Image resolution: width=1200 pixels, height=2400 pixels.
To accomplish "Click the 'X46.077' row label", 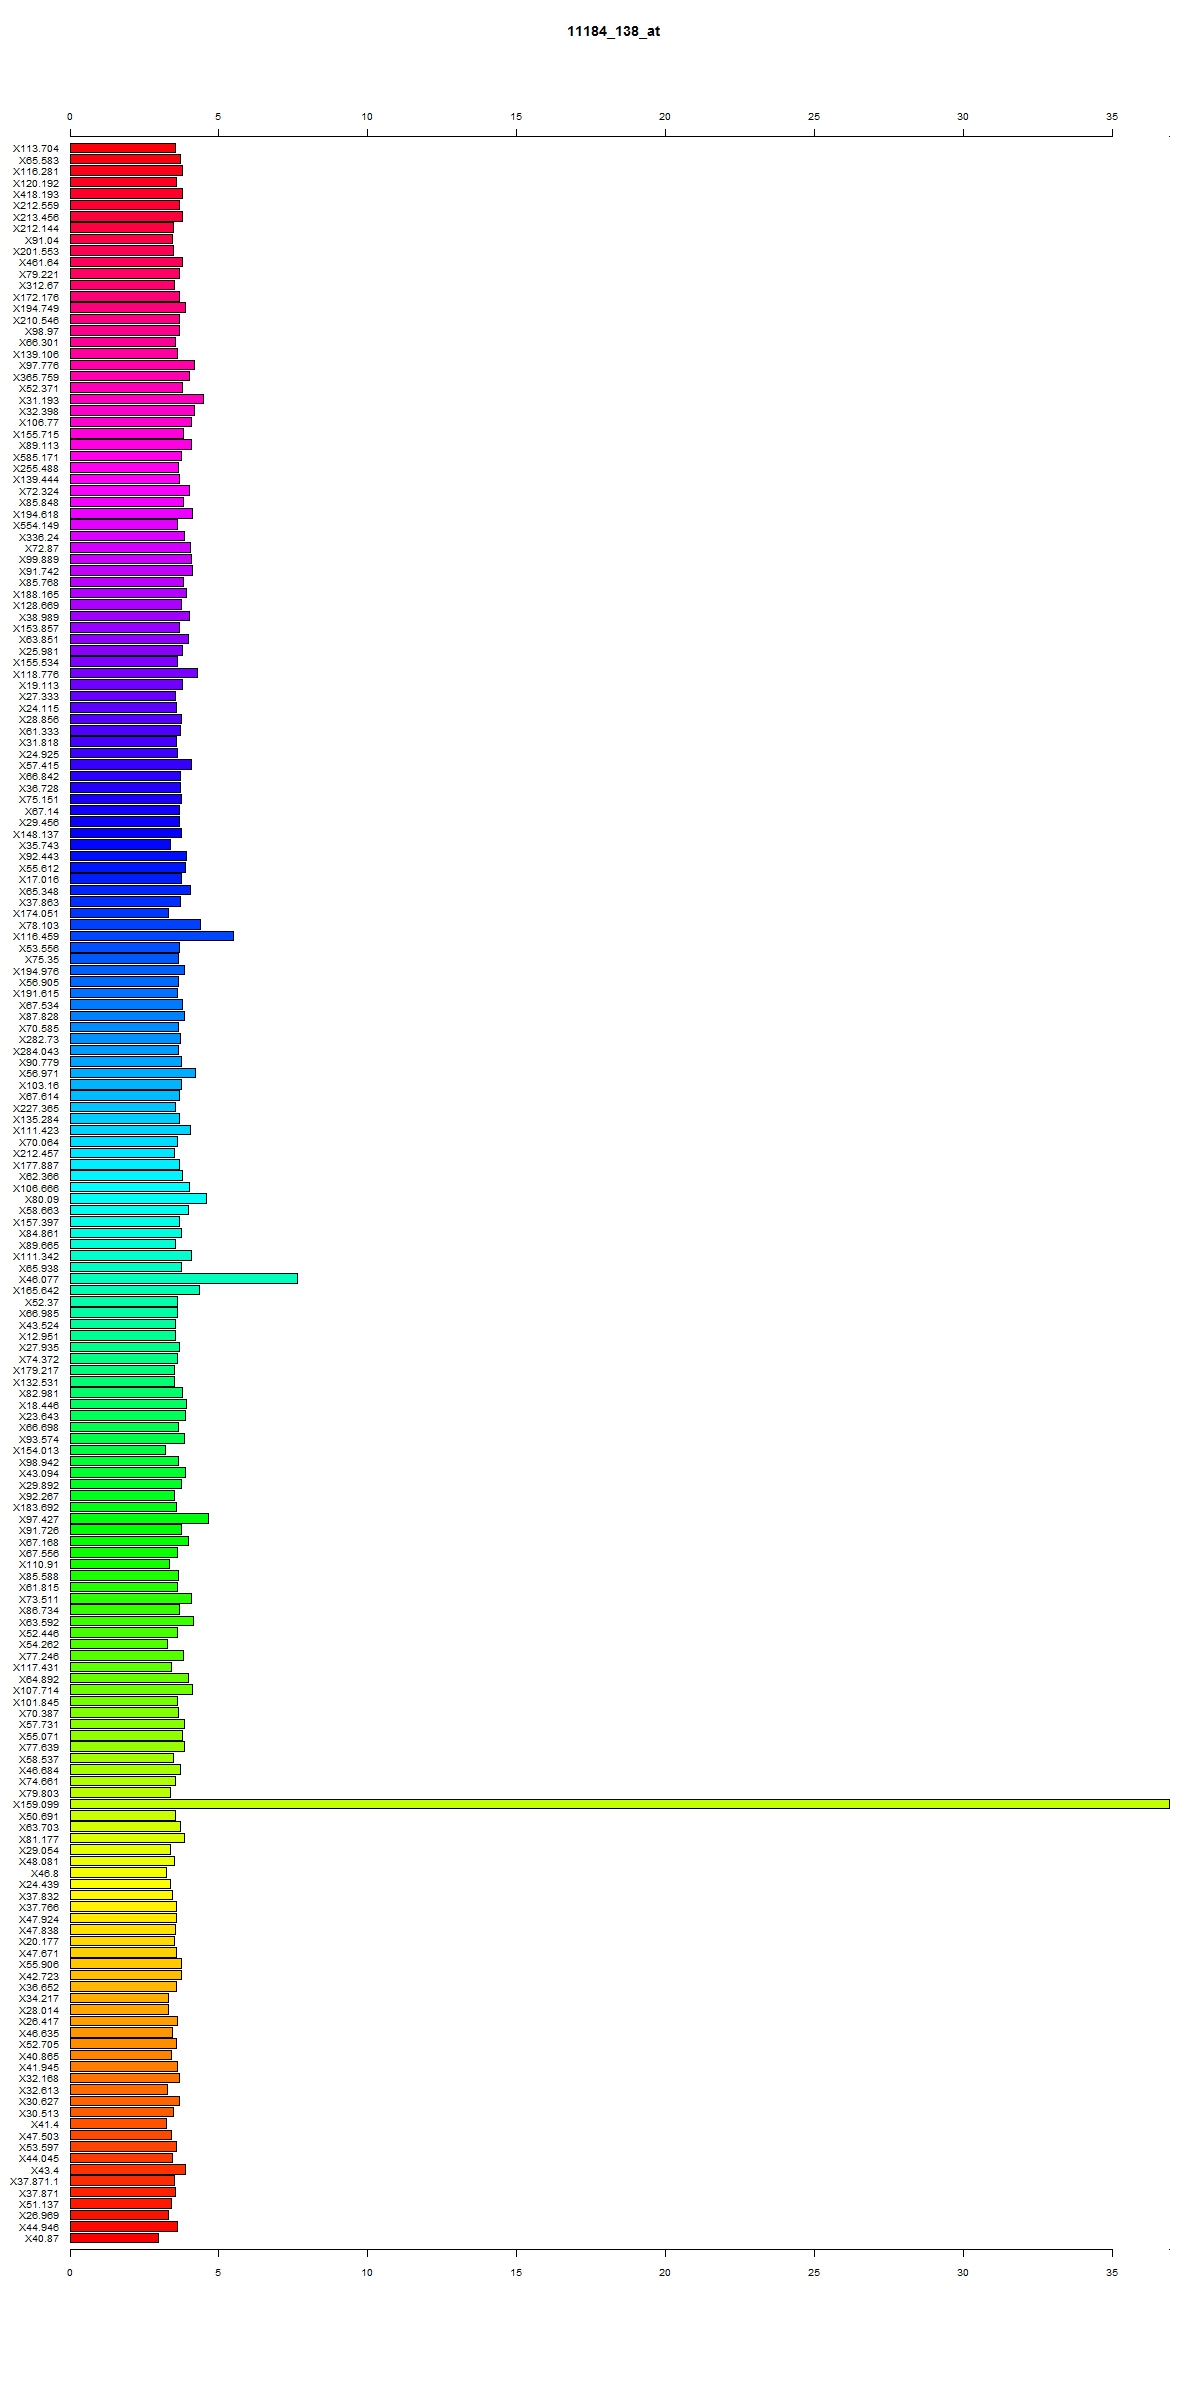I will [x=39, y=1279].
